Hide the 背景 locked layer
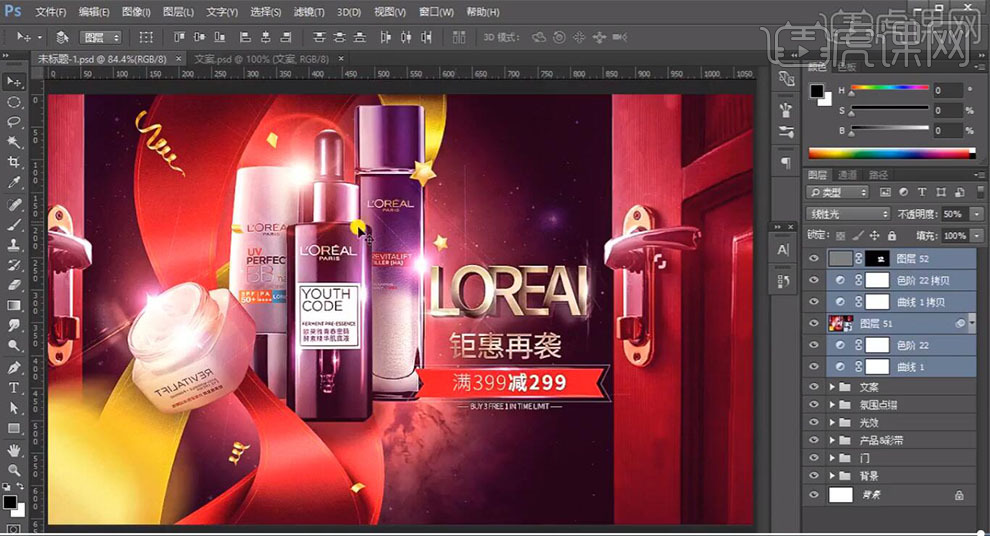This screenshot has height=536, width=990. pyautogui.click(x=814, y=495)
